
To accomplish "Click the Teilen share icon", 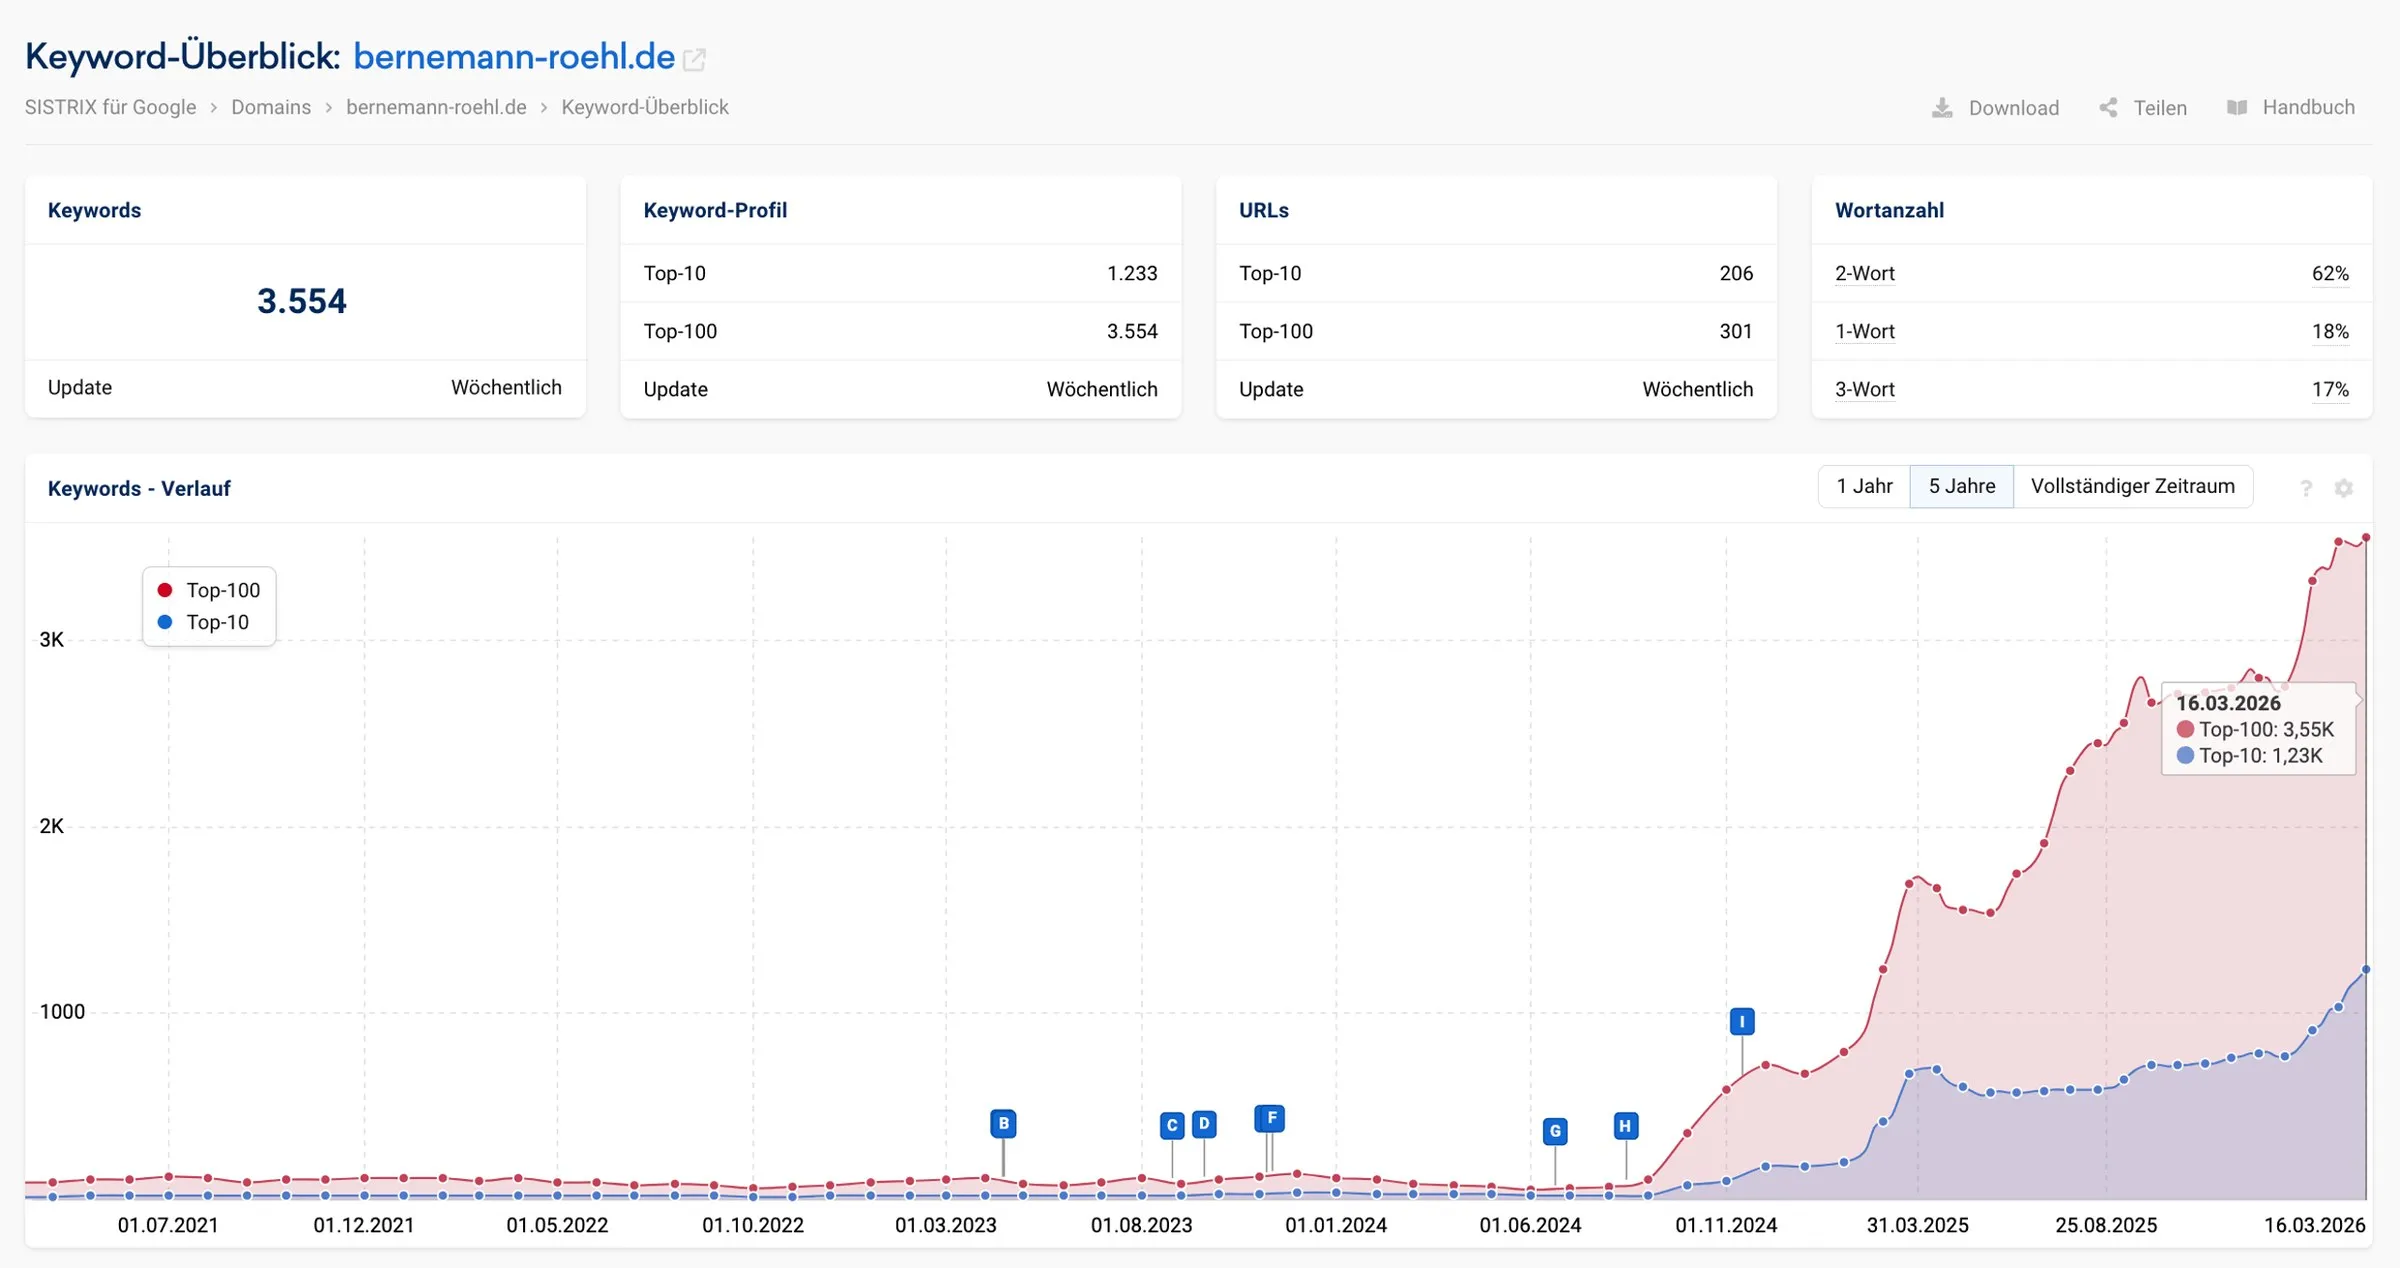I will coord(2108,108).
